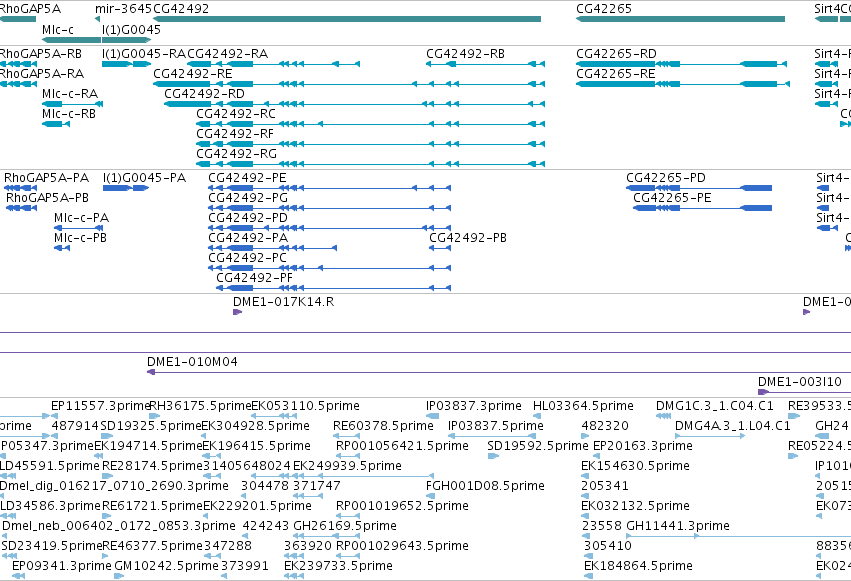Select transcript CG42492-RG

371,164
